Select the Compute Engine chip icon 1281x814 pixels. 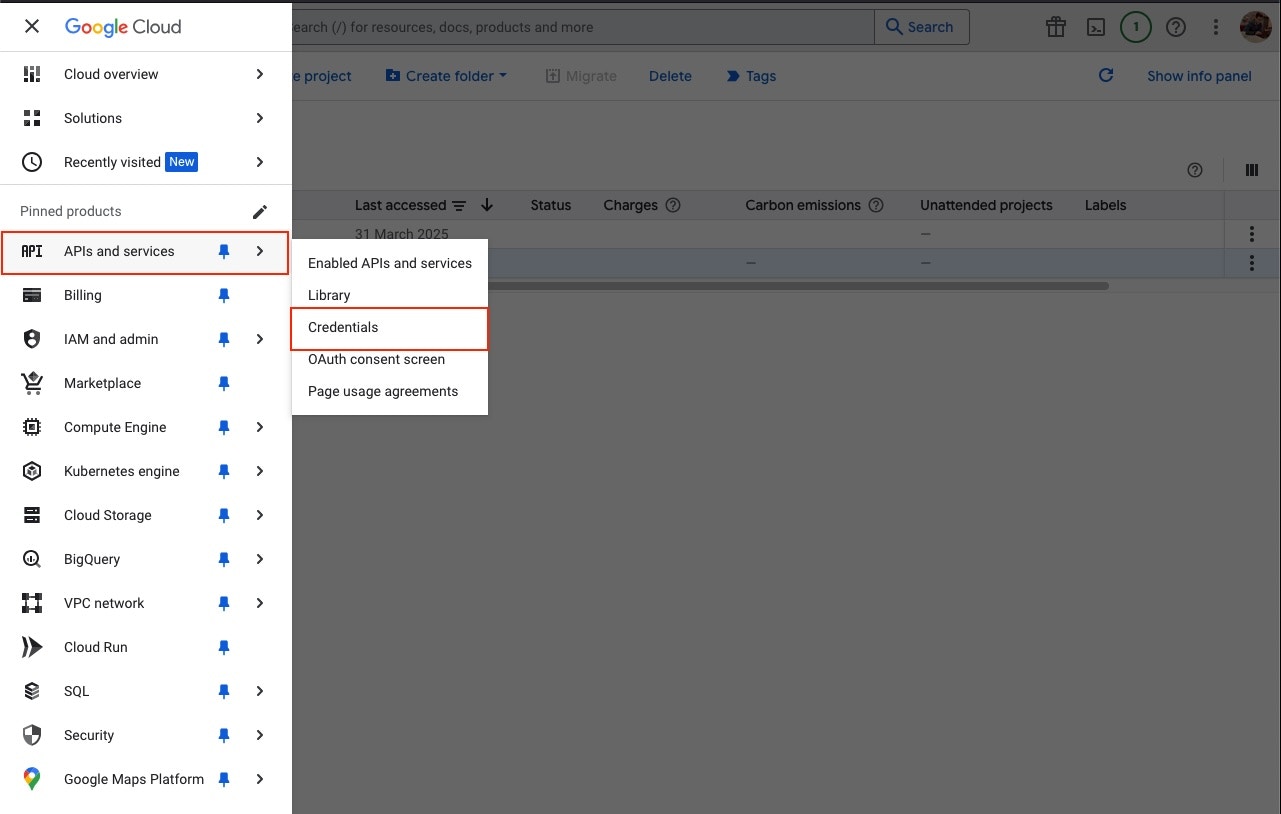pos(32,427)
